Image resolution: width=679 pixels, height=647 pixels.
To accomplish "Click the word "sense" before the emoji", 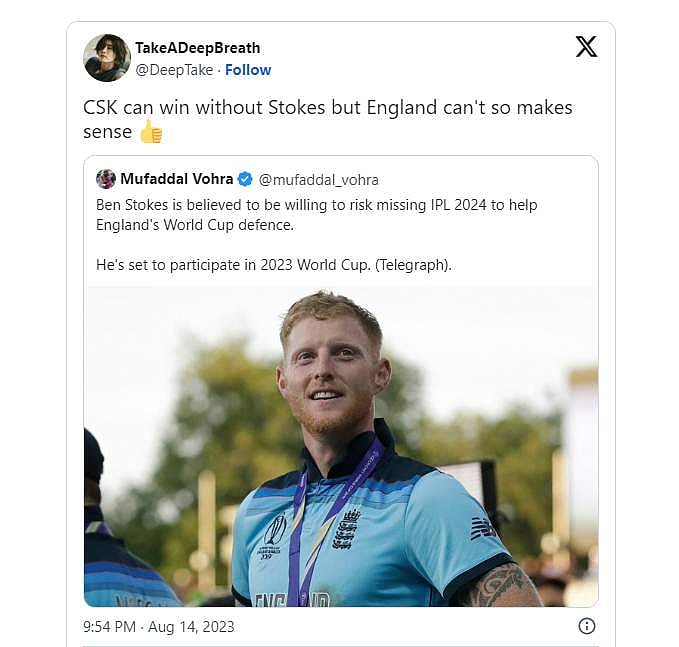I will click(x=107, y=132).
